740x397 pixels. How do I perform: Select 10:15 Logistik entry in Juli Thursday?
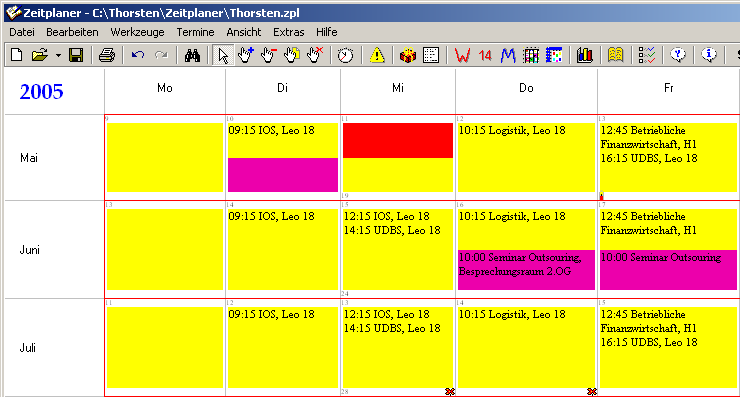512,314
